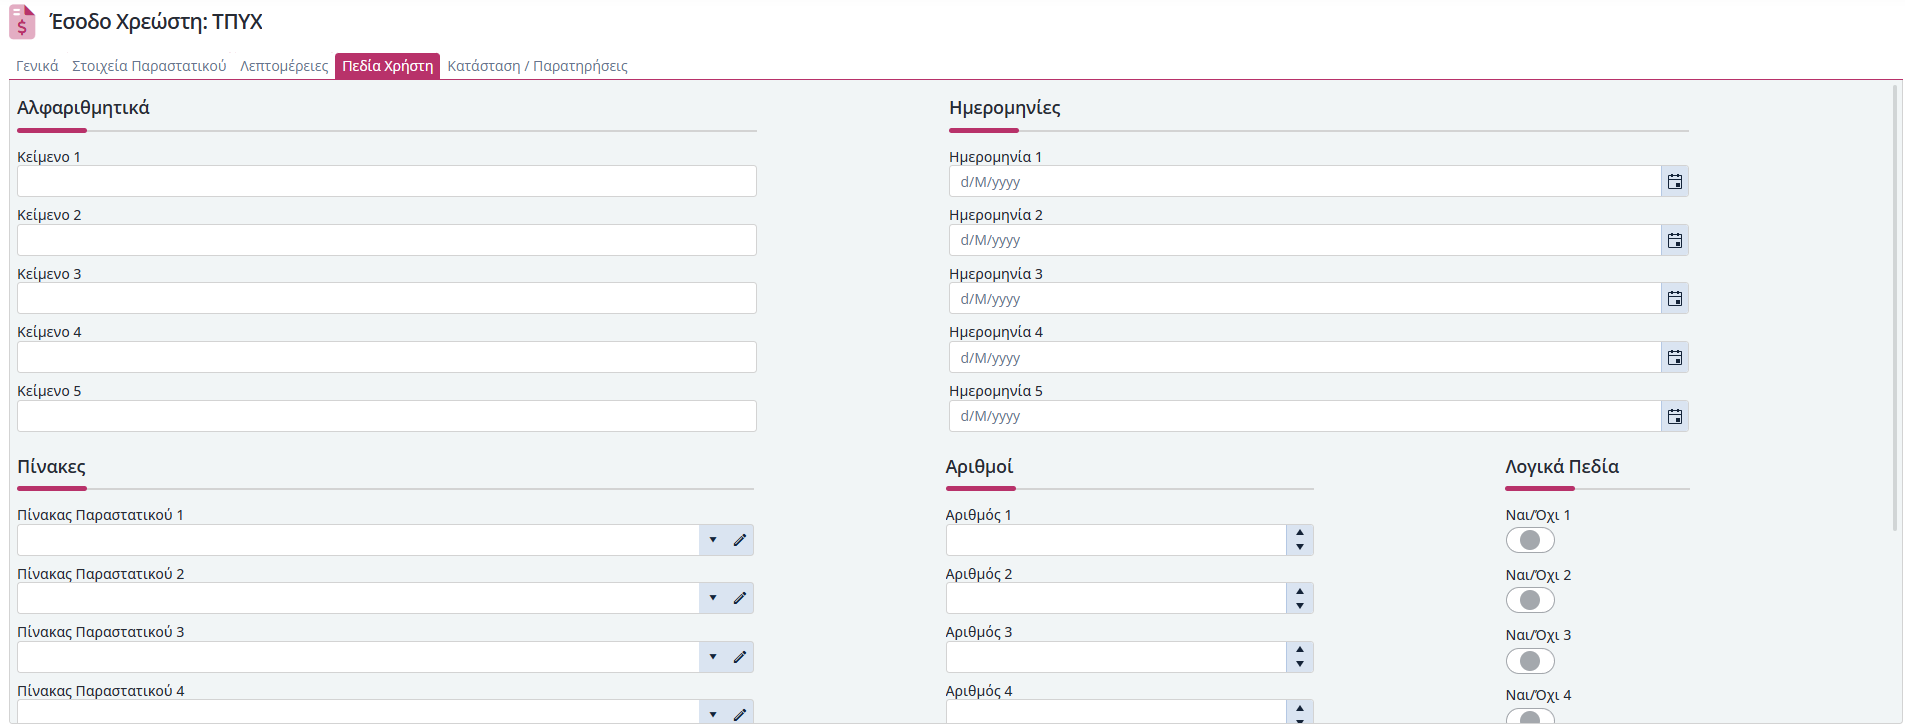
Task: Open calendar picker for Ημερομηνία 3
Action: [x=1675, y=299]
